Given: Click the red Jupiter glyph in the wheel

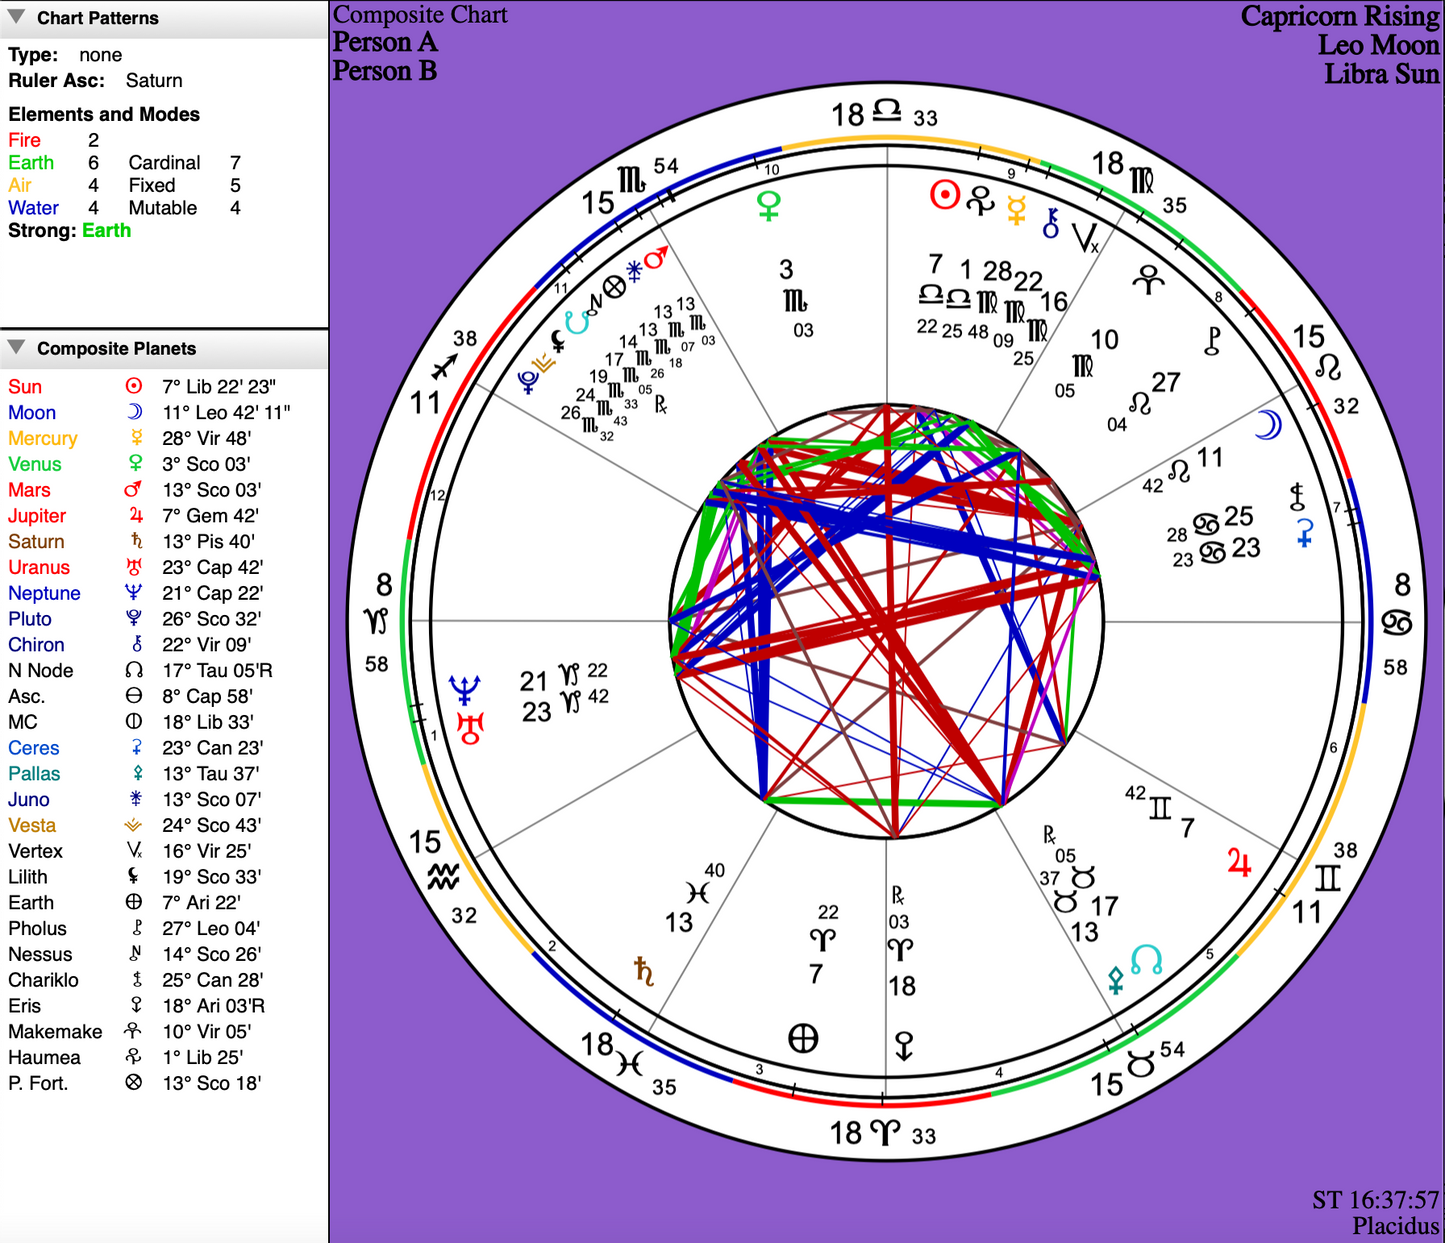Looking at the screenshot, I should [x=1239, y=862].
